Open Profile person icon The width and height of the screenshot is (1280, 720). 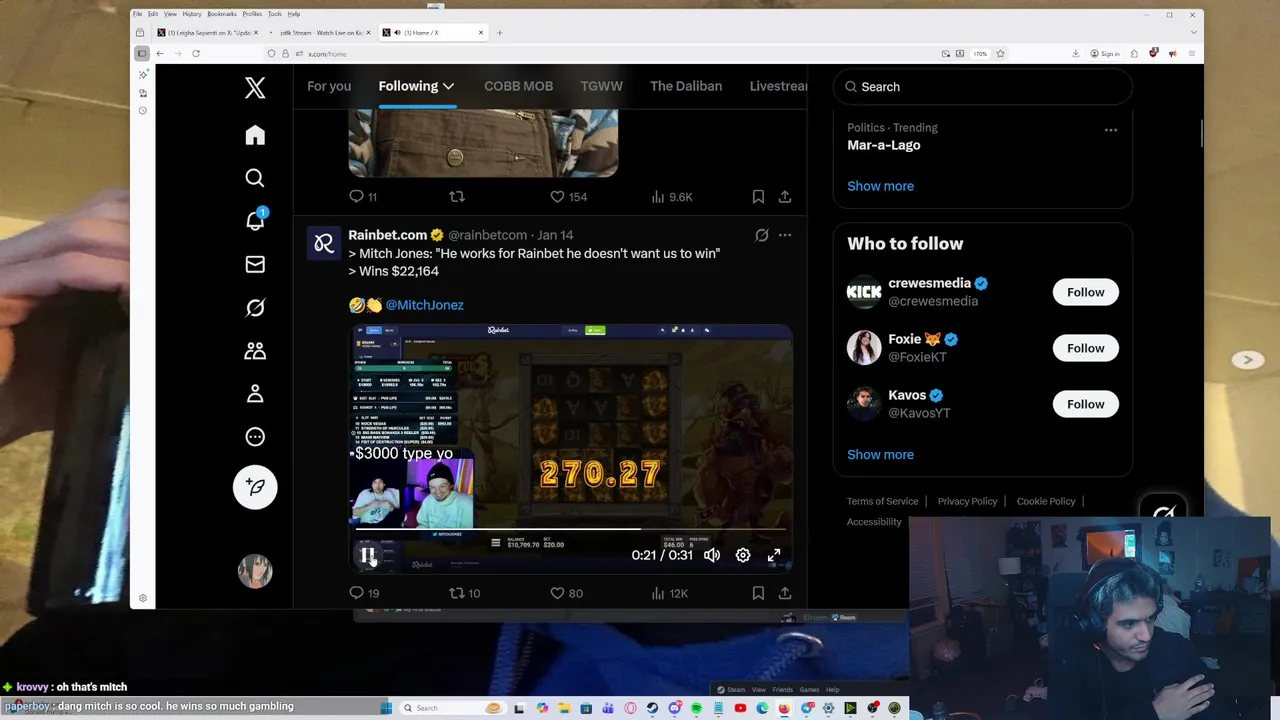[x=255, y=394]
